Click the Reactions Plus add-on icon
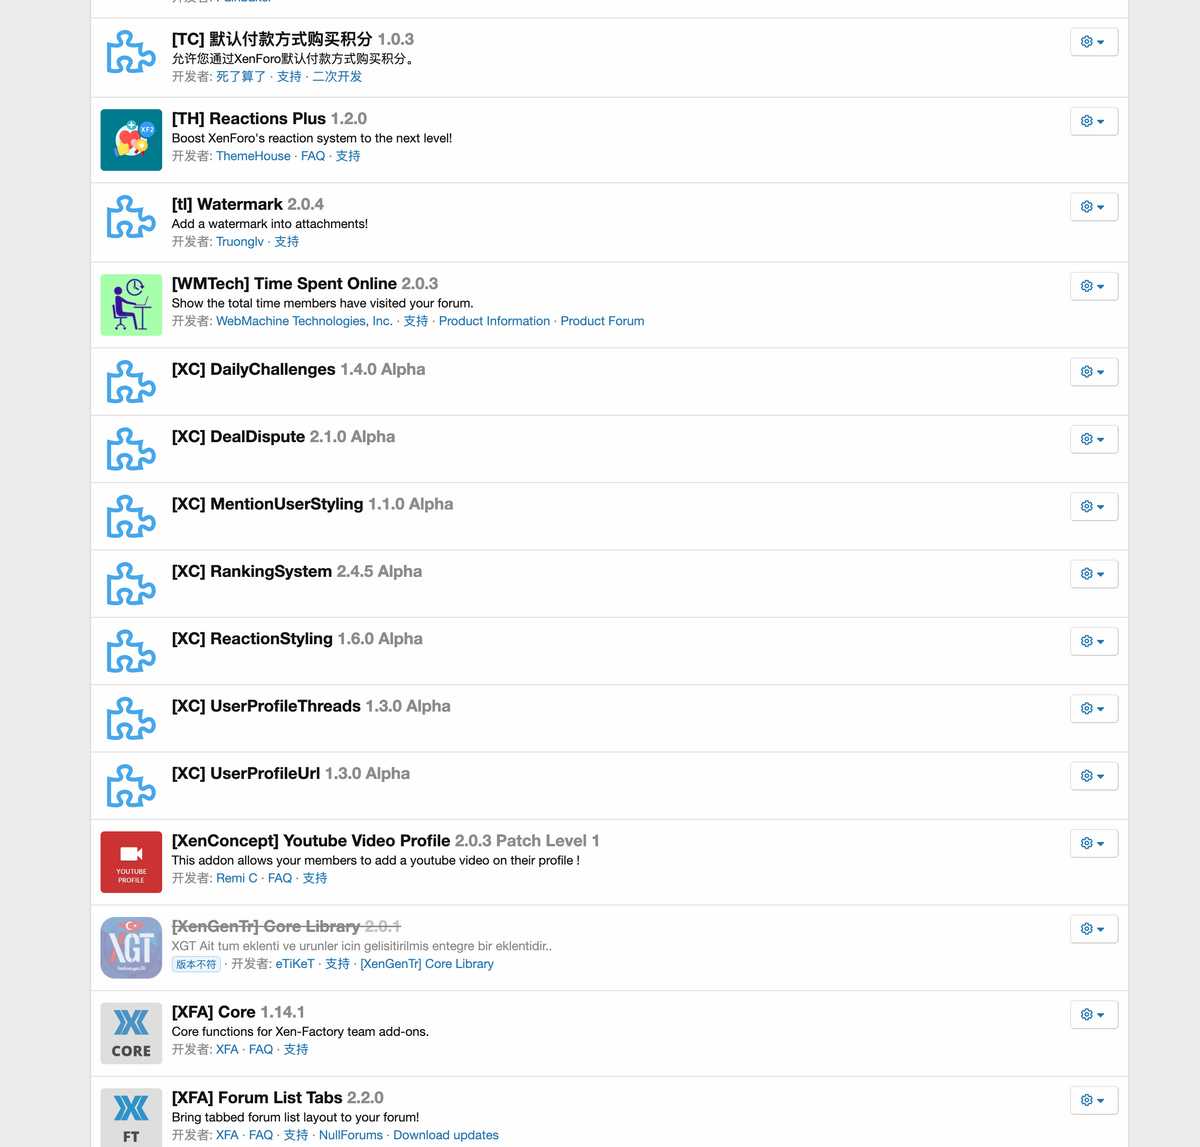The width and height of the screenshot is (1200, 1147). coord(131,140)
